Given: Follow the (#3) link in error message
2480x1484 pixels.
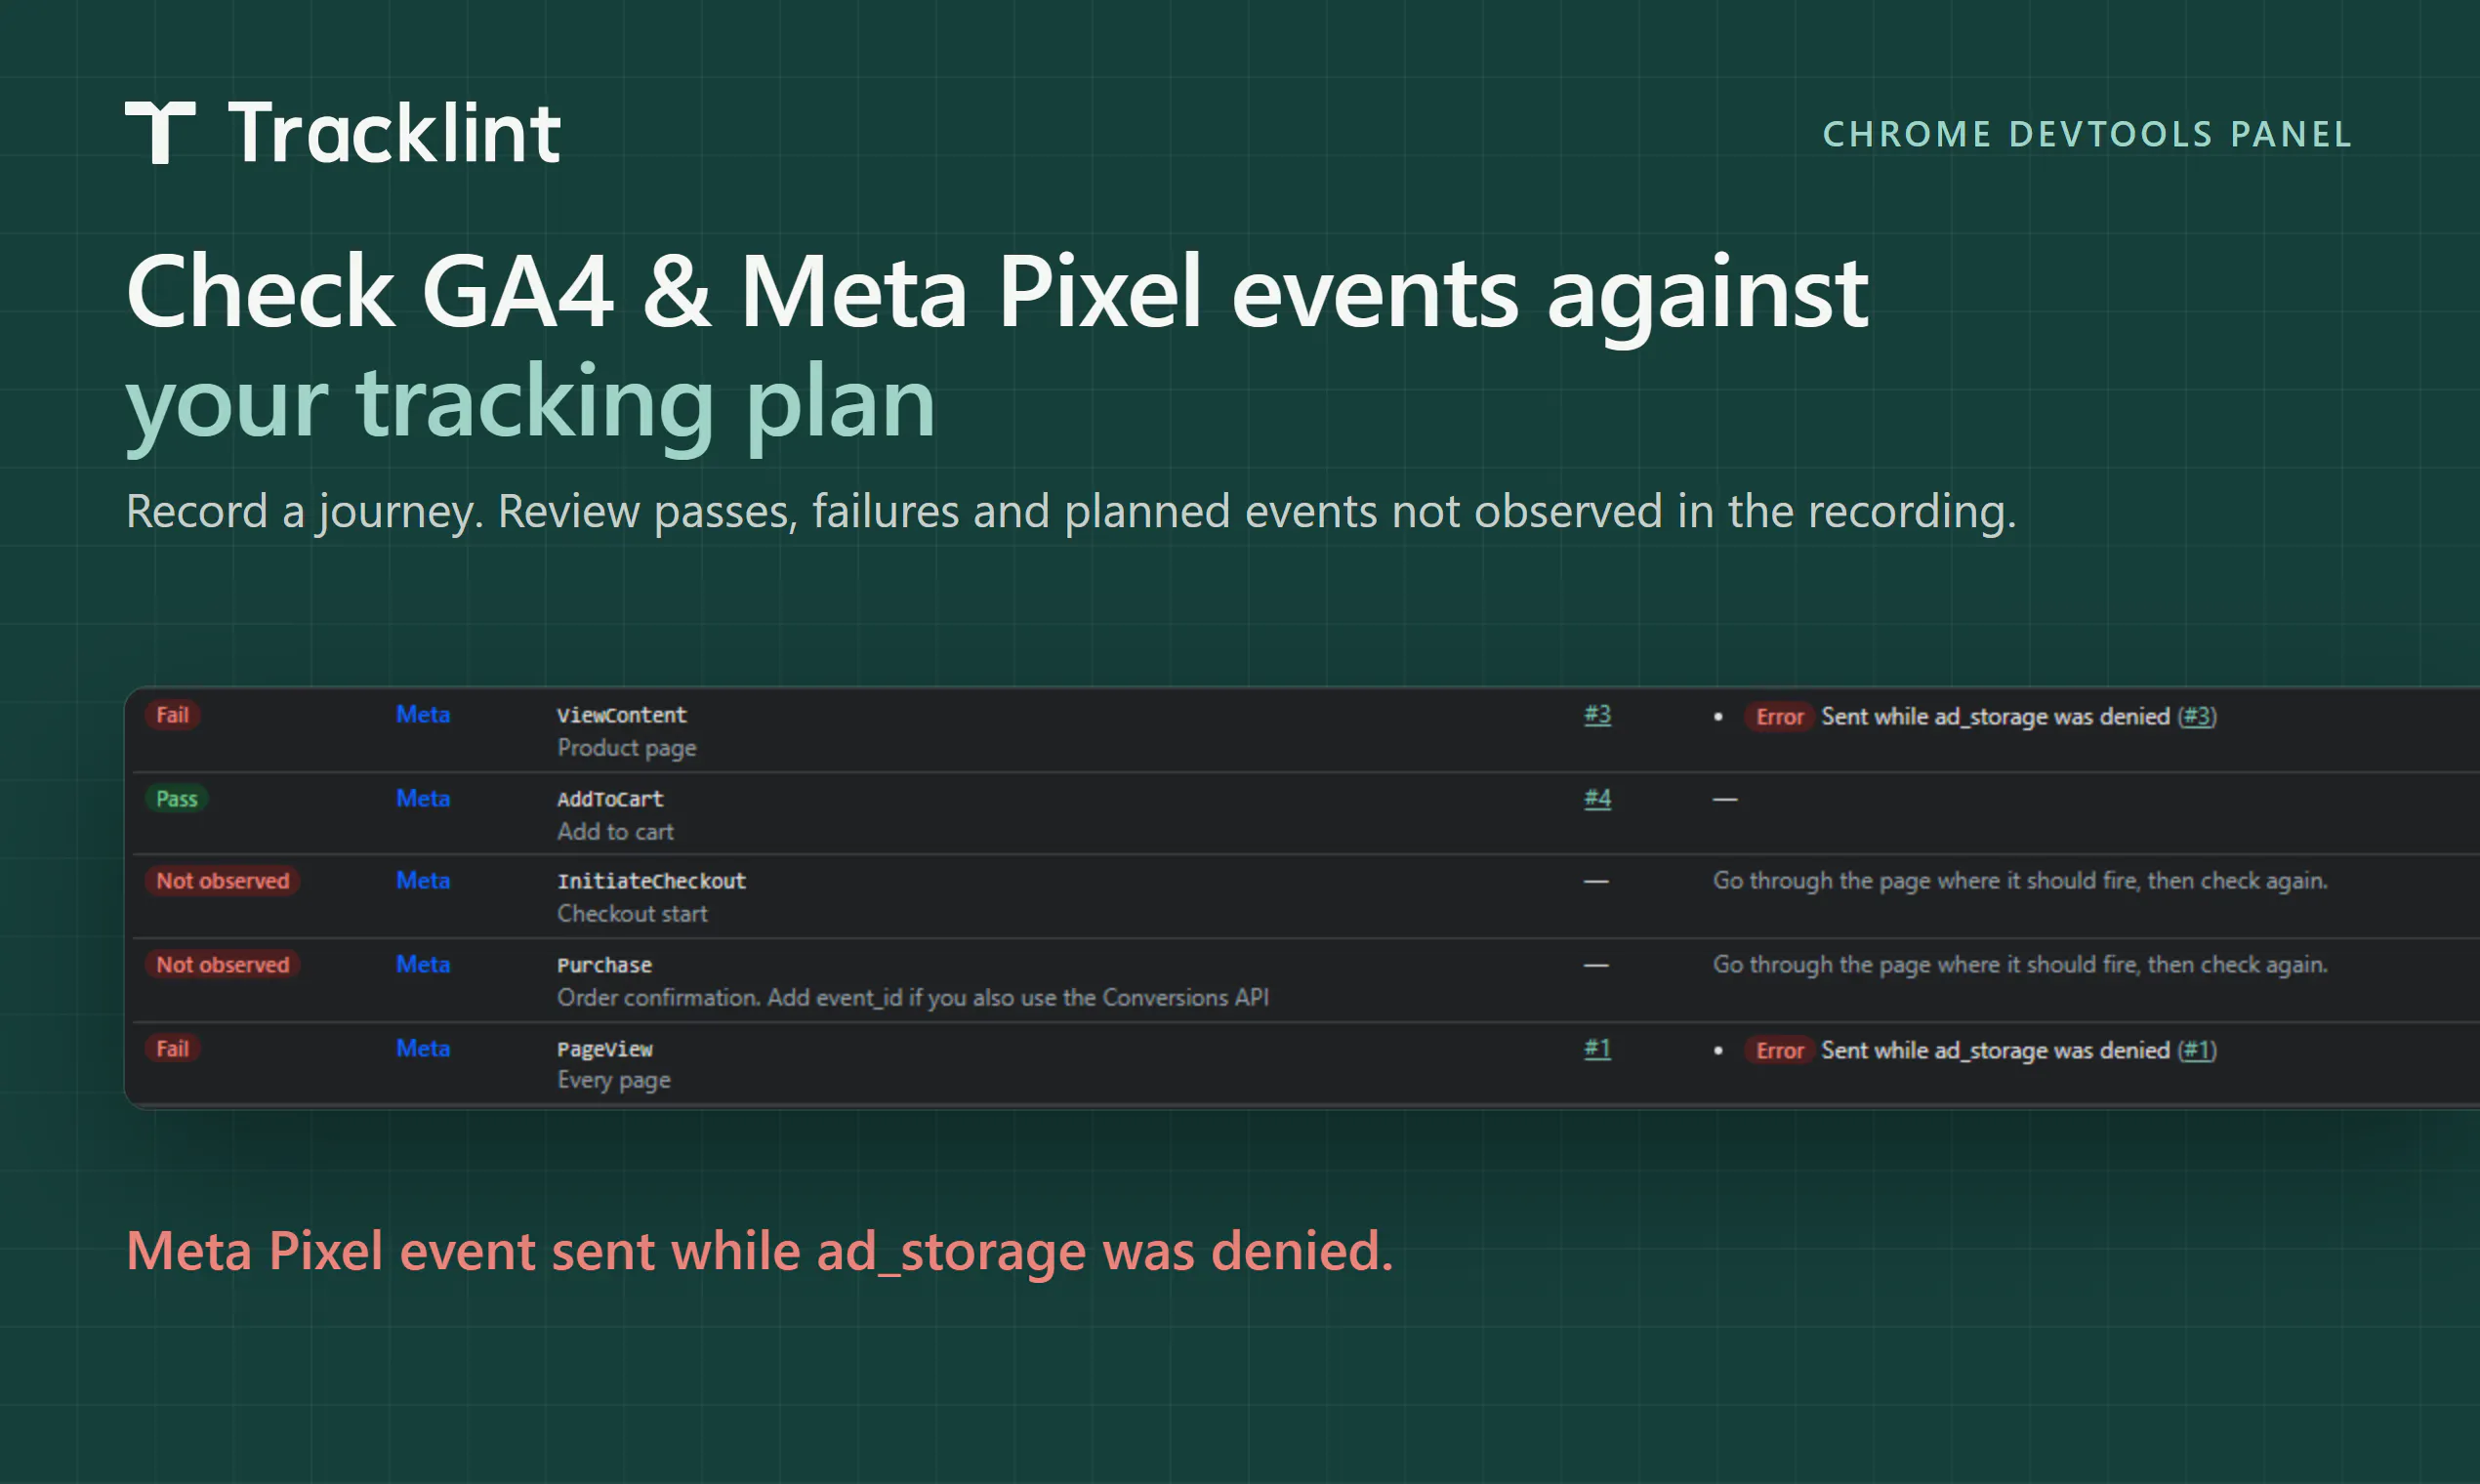Looking at the screenshot, I should (2197, 717).
